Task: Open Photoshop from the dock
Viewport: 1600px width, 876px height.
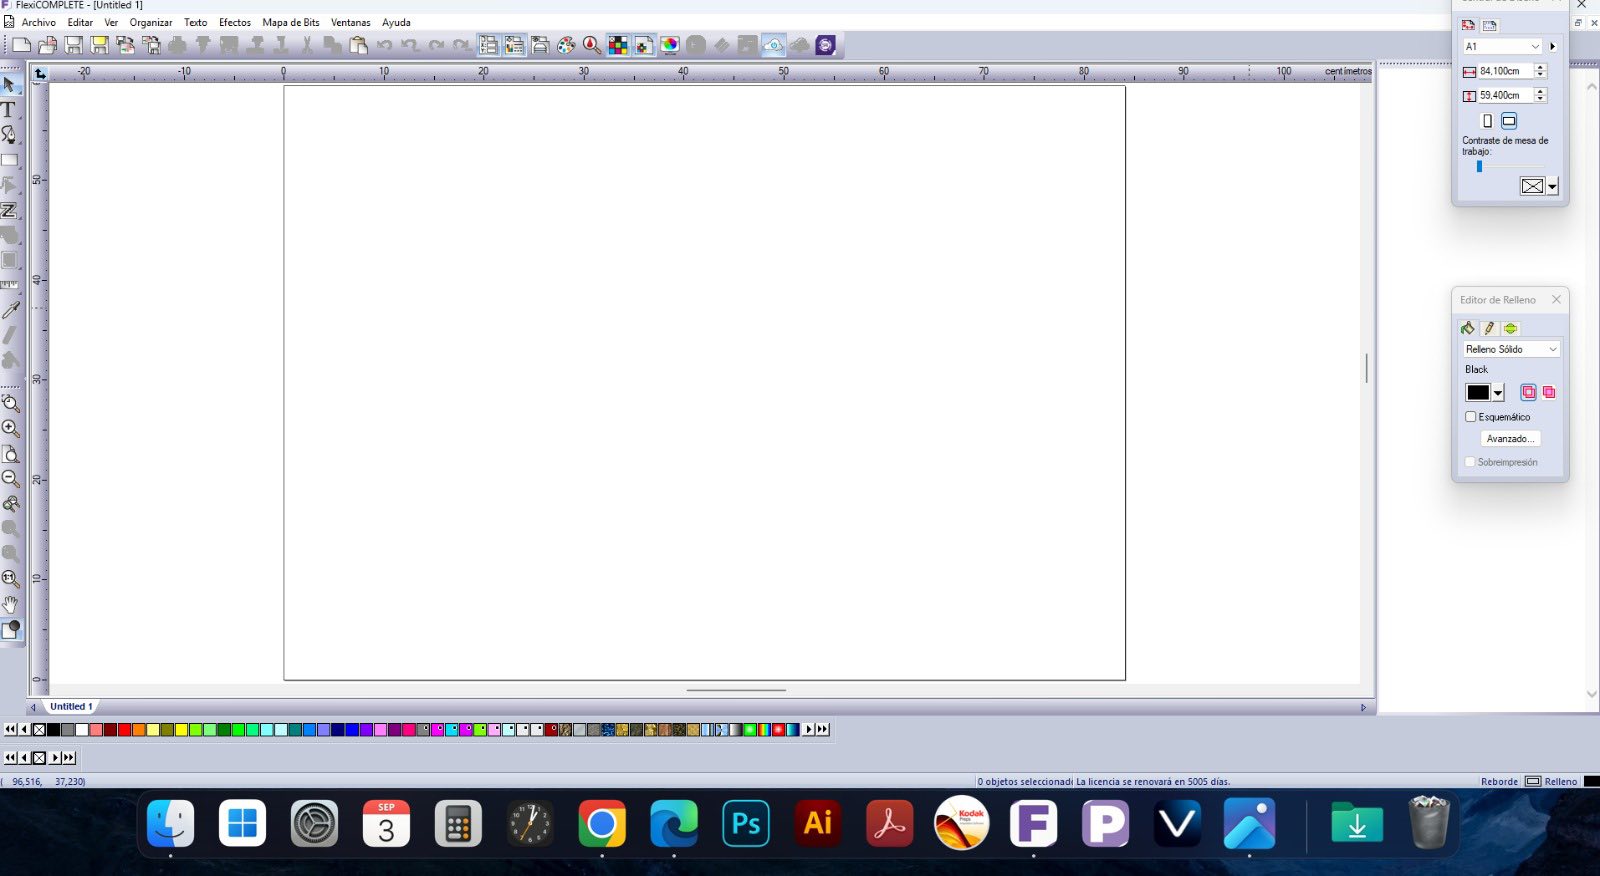Action: pos(746,823)
